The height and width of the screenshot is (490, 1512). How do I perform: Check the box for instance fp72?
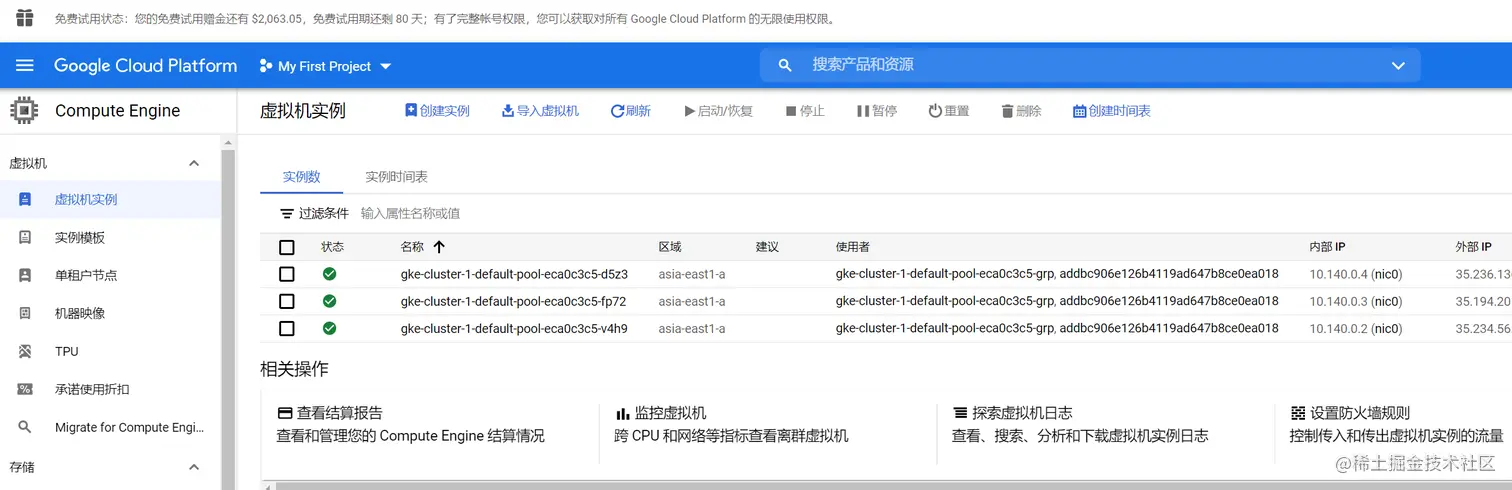287,301
